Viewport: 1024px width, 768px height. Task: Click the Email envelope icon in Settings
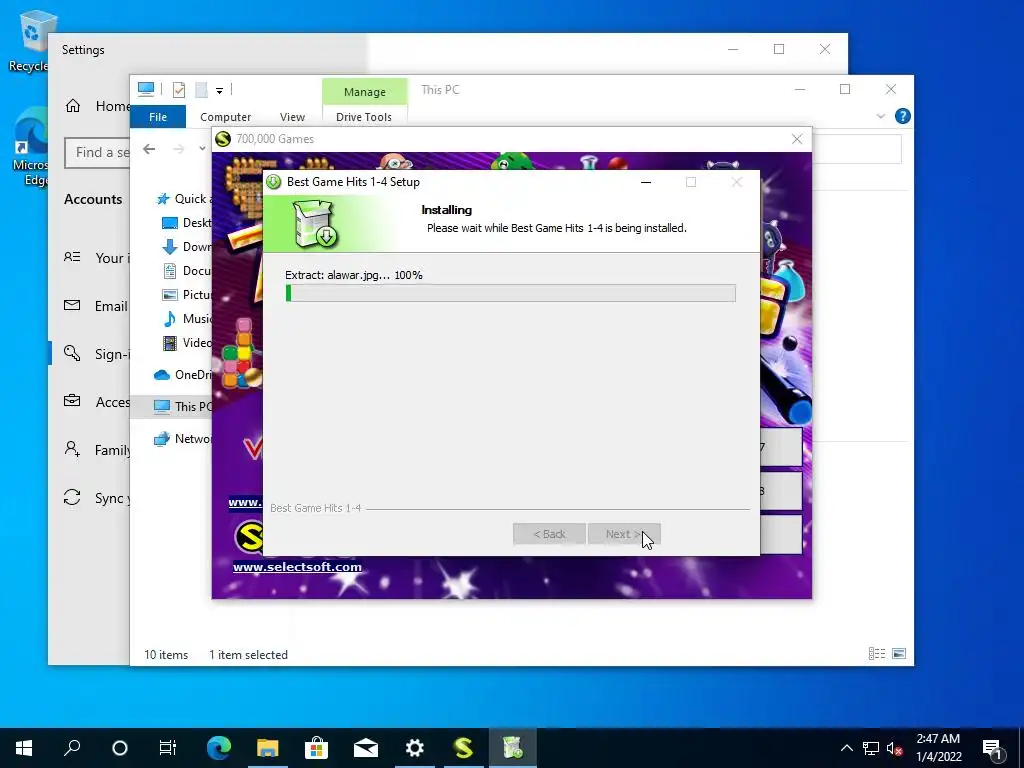[x=72, y=305]
